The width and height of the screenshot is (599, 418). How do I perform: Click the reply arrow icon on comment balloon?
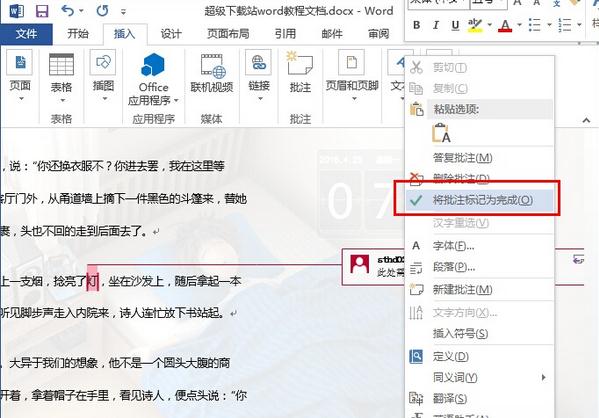click(x=578, y=259)
